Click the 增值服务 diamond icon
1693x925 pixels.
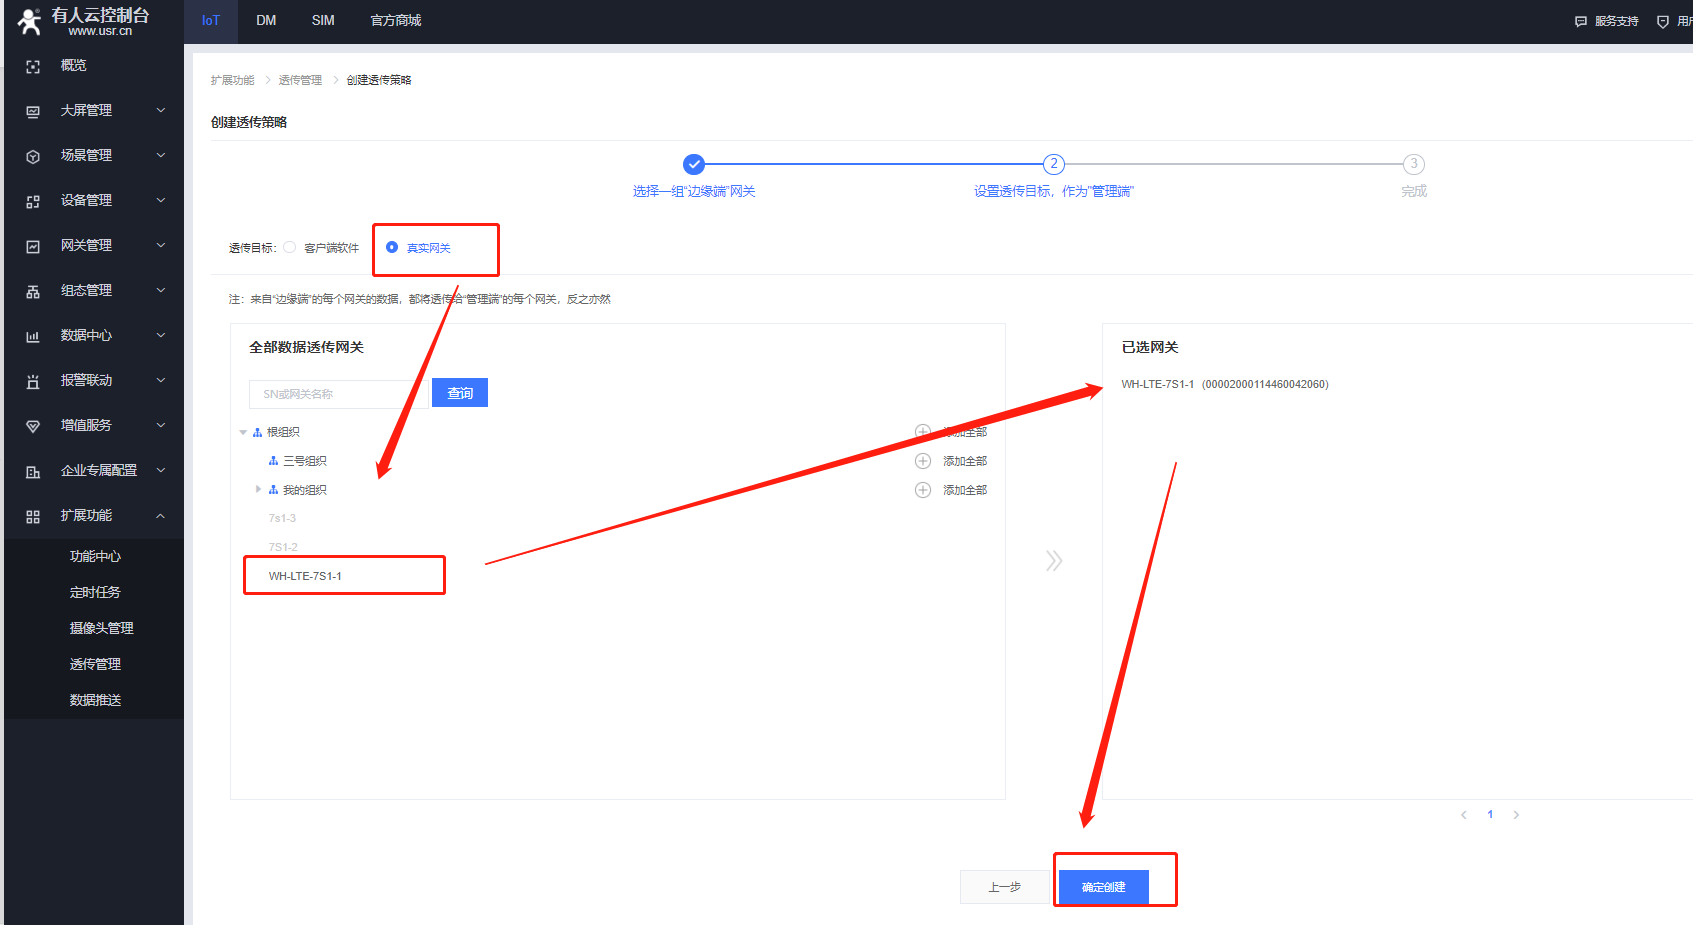click(33, 426)
